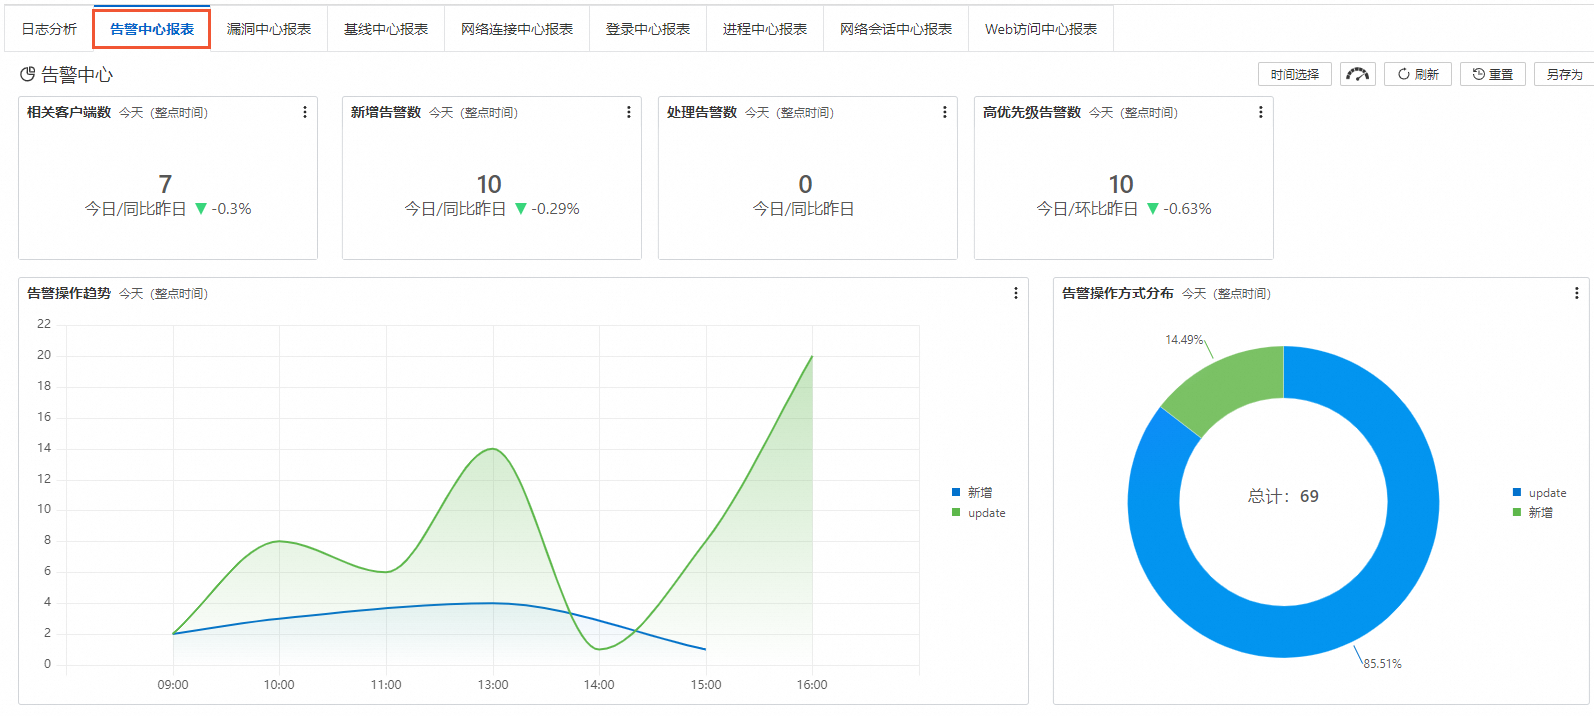Open more options for 处理告警数 card
1594x716 pixels.
coord(945,112)
